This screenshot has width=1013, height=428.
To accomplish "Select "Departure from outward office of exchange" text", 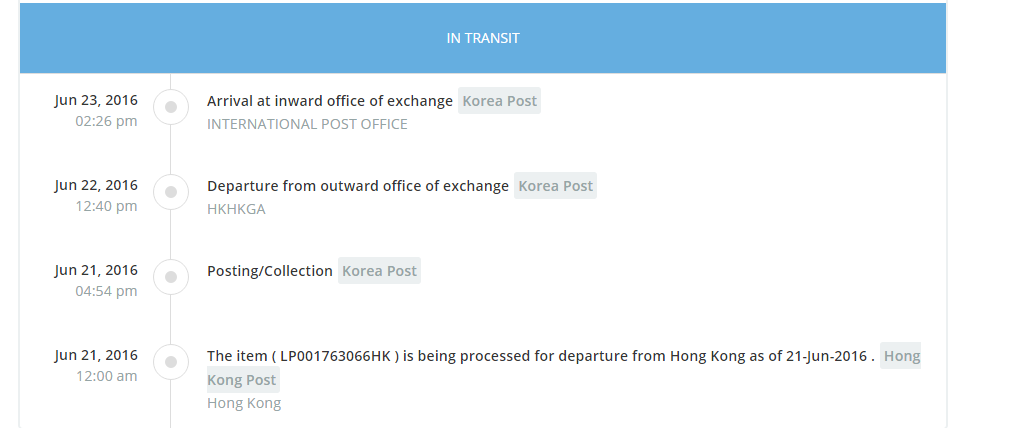I will (357, 186).
